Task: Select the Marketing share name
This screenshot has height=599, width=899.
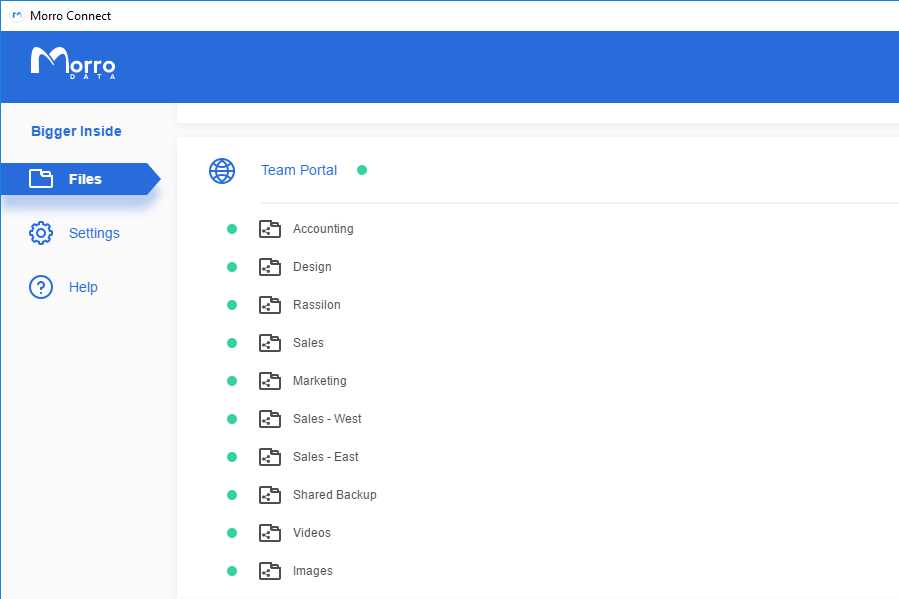Action: 320,381
